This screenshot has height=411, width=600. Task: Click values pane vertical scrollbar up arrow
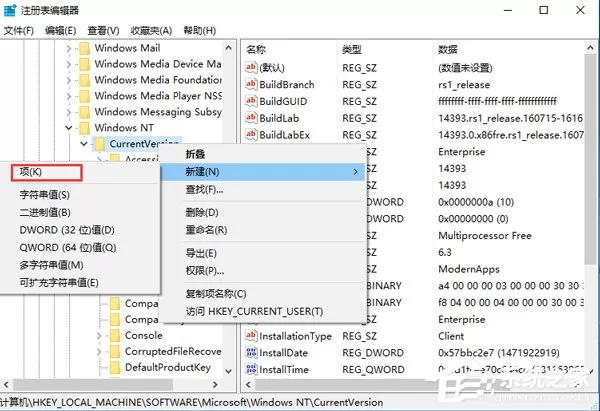590,48
